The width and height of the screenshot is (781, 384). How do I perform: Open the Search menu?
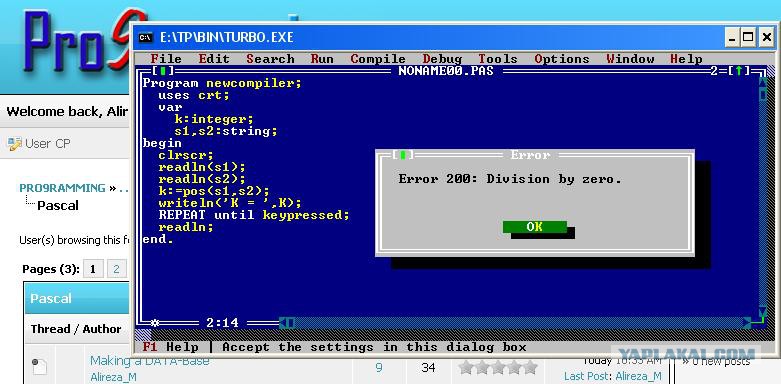pos(270,59)
